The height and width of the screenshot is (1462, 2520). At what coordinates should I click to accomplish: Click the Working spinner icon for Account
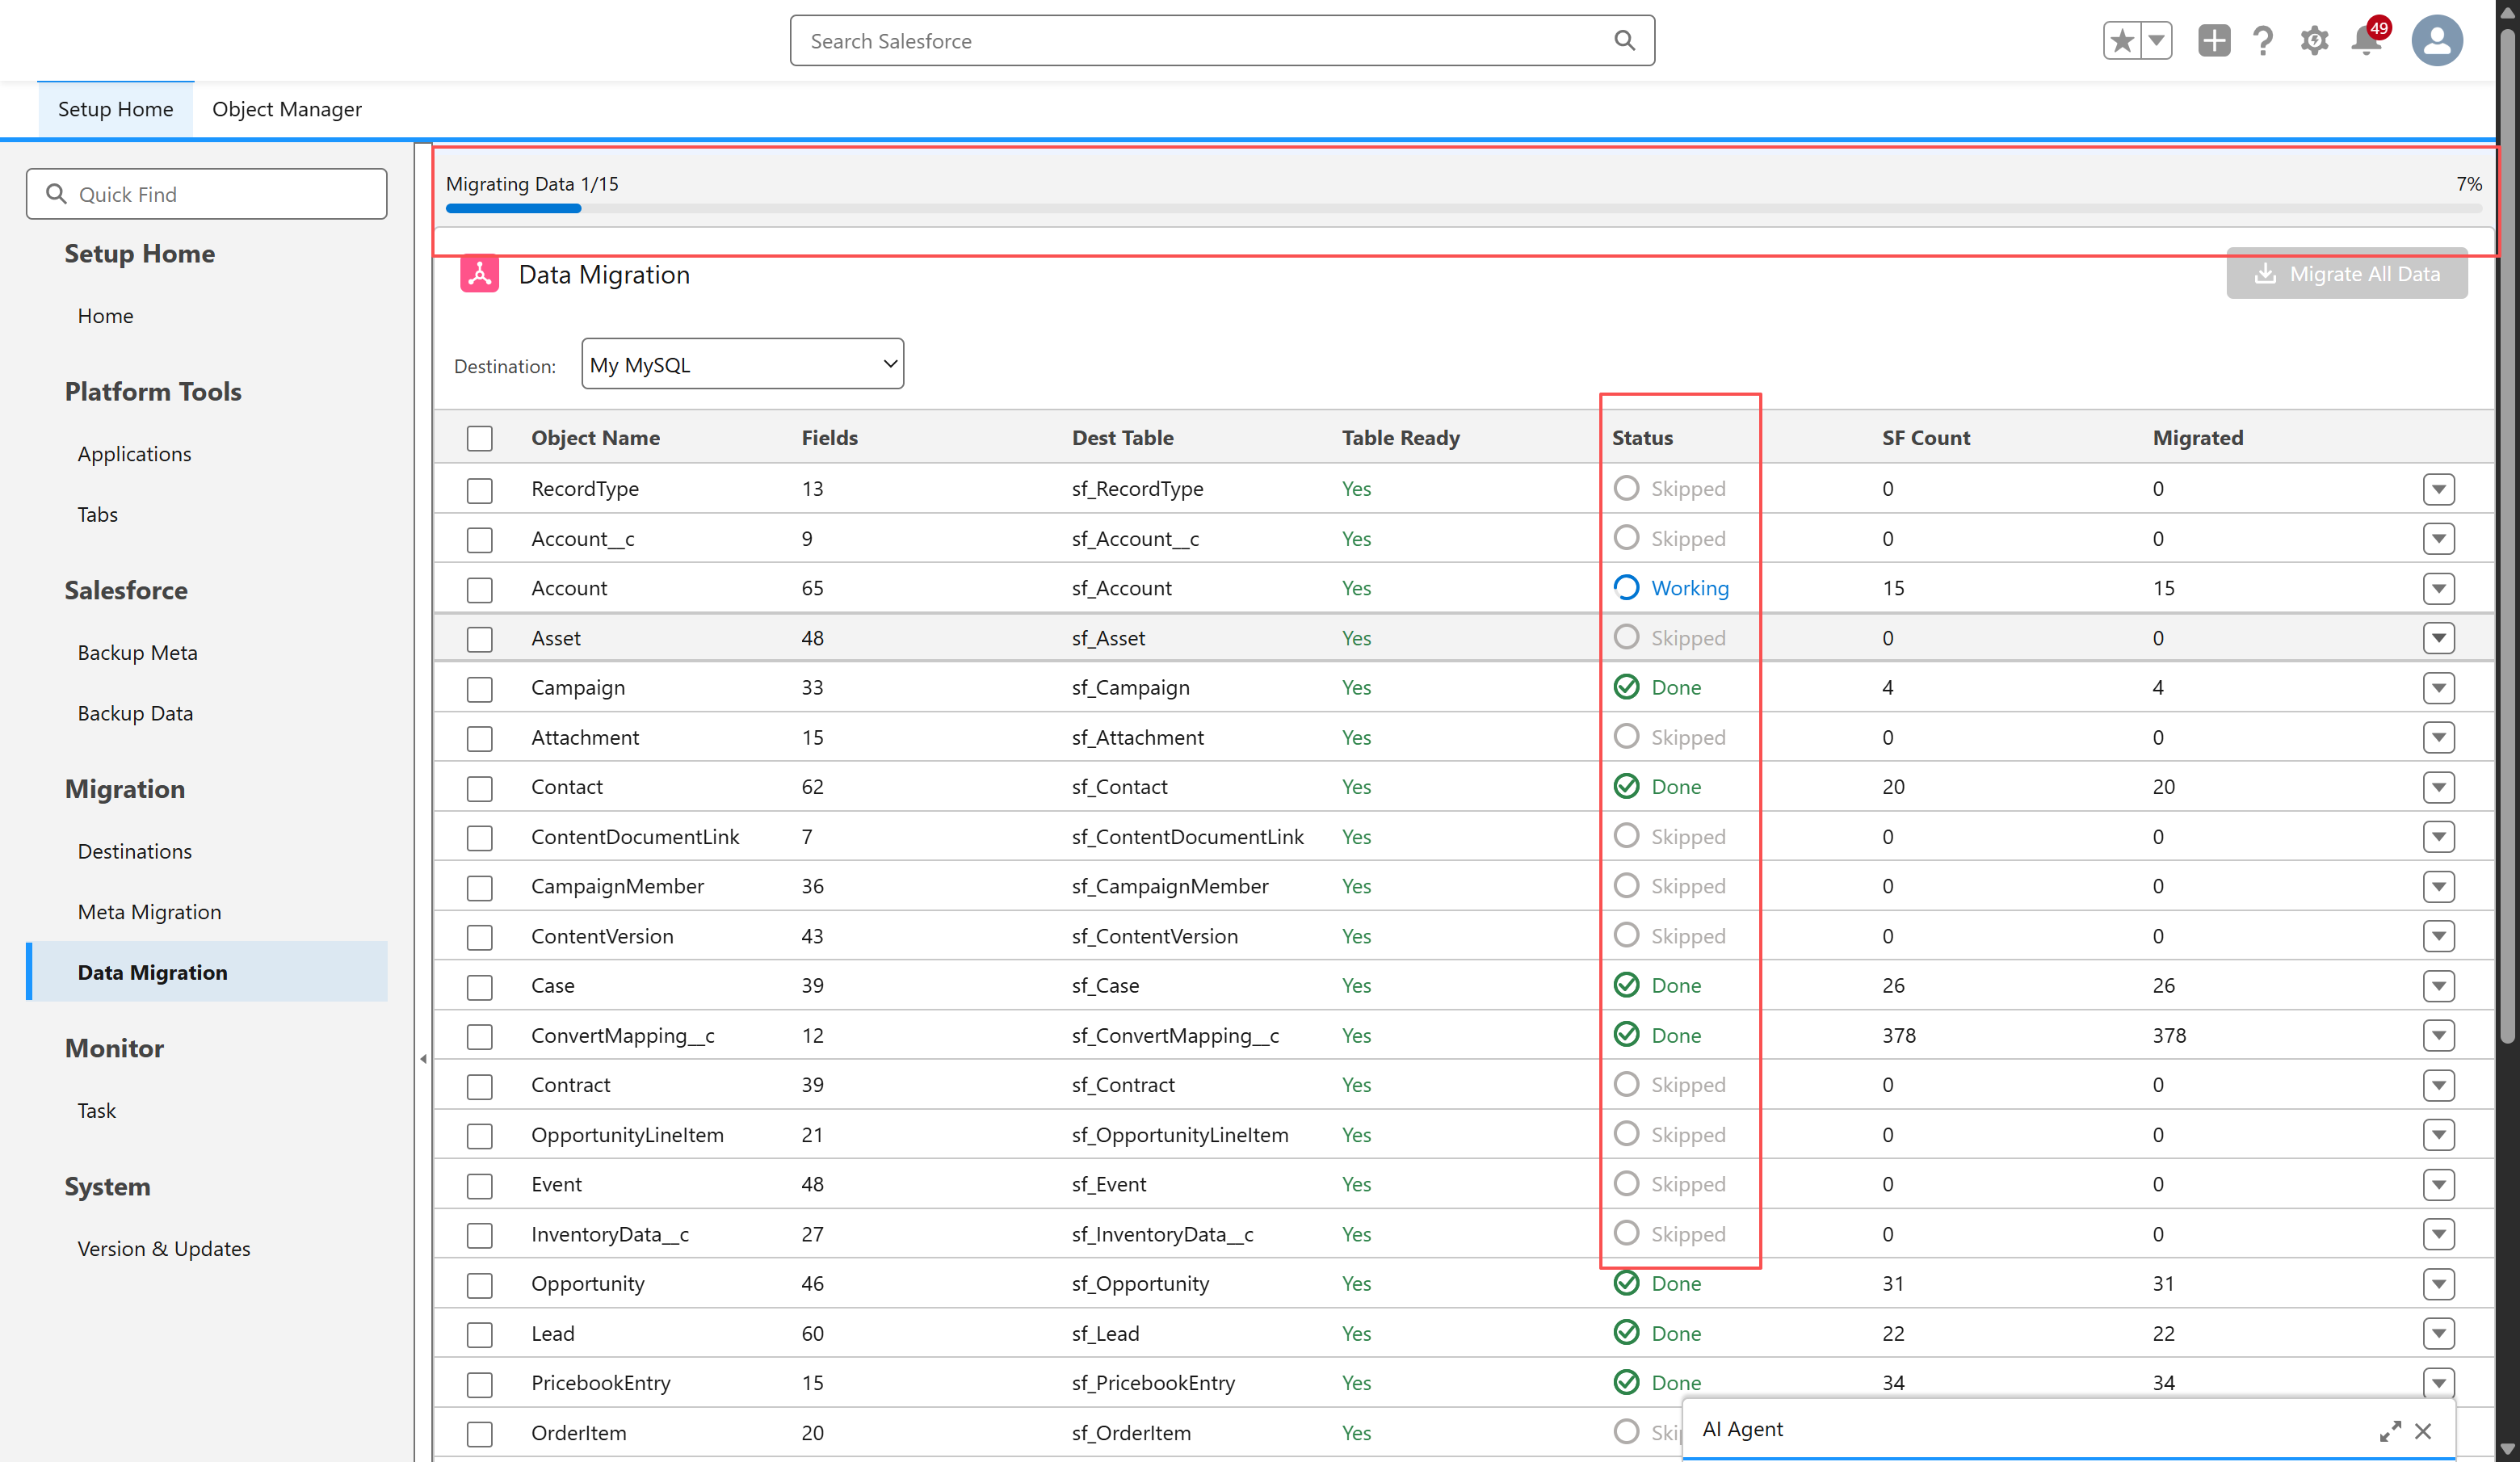pyautogui.click(x=1626, y=587)
